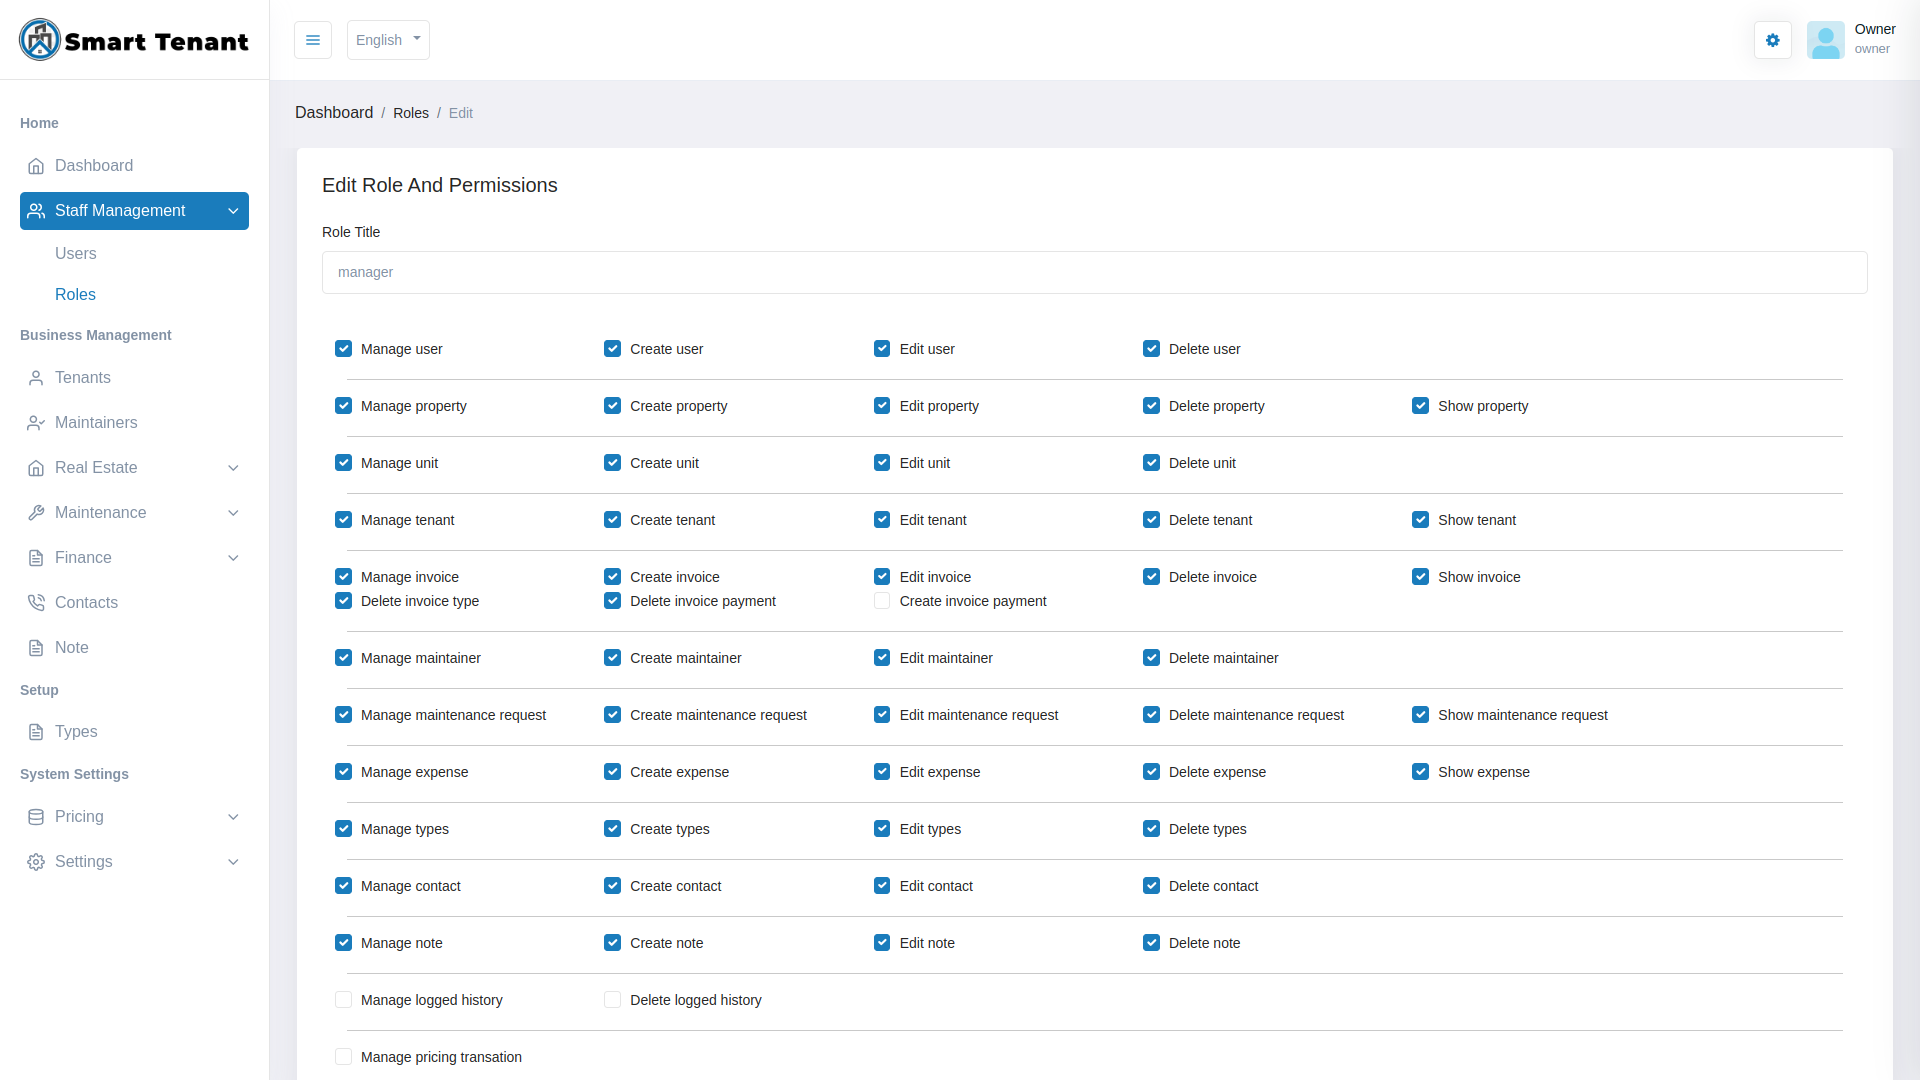This screenshot has height=1080, width=1920.
Task: Click the settings gear in the top bar
Action: [1772, 40]
